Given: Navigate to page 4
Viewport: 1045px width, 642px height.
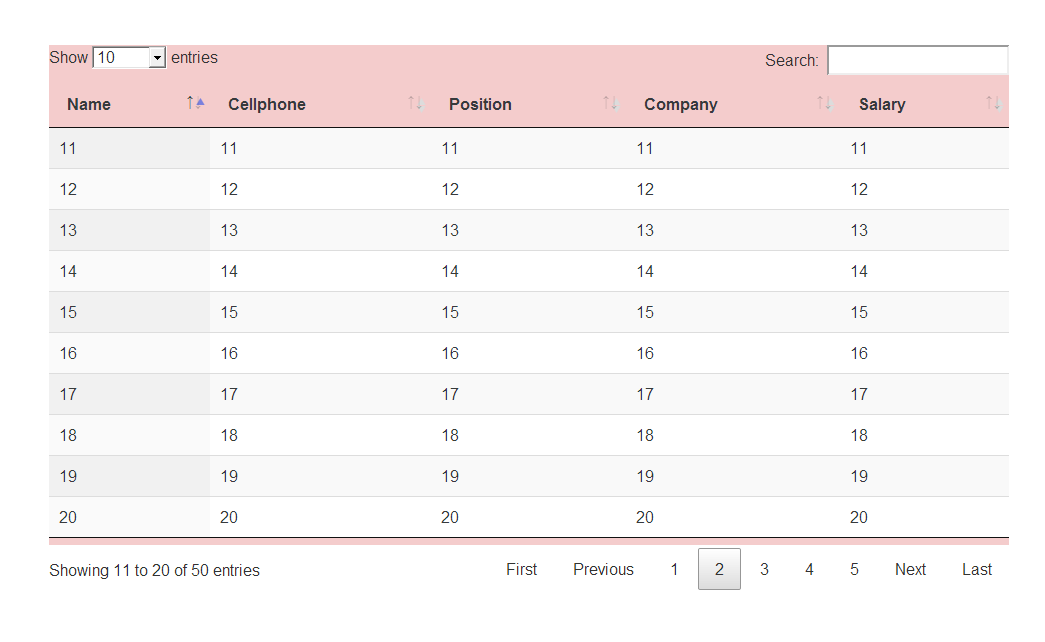Looking at the screenshot, I should [x=809, y=569].
